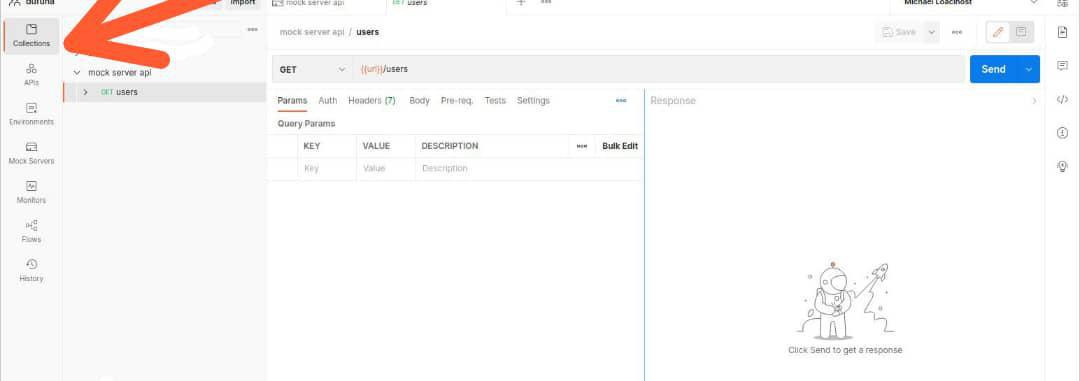Image resolution: width=1080 pixels, height=381 pixels.
Task: Switch to comment view mode toggle
Action: pos(1021,32)
